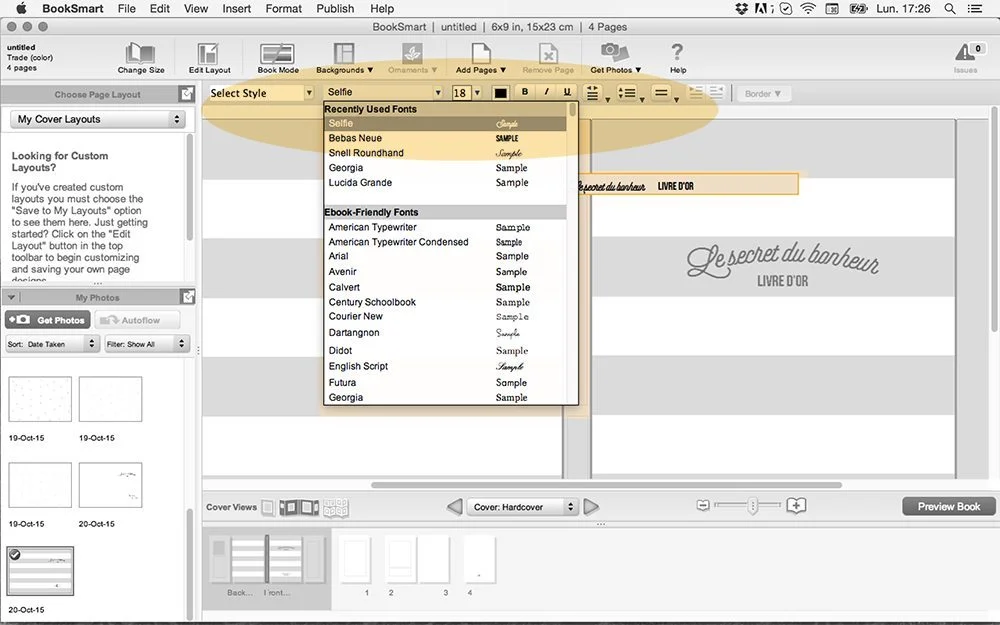Select page 4 thumbnail in filmstrip
The image size is (1000, 625).
479,559
